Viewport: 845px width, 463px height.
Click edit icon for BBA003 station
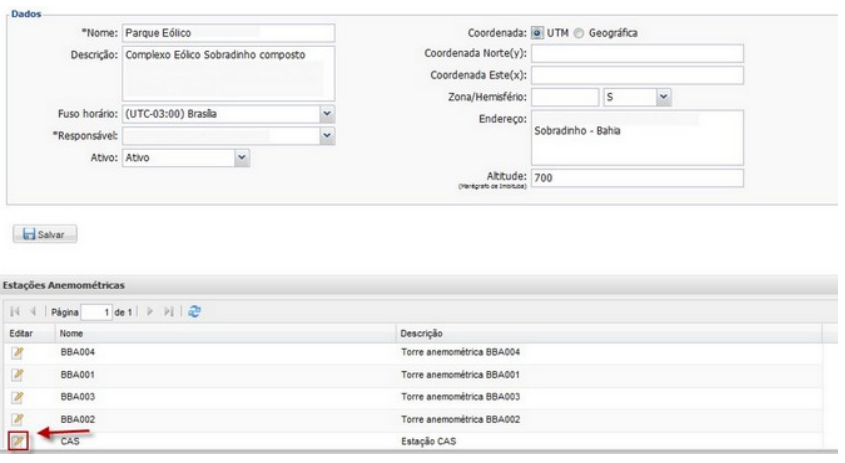coord(20,394)
